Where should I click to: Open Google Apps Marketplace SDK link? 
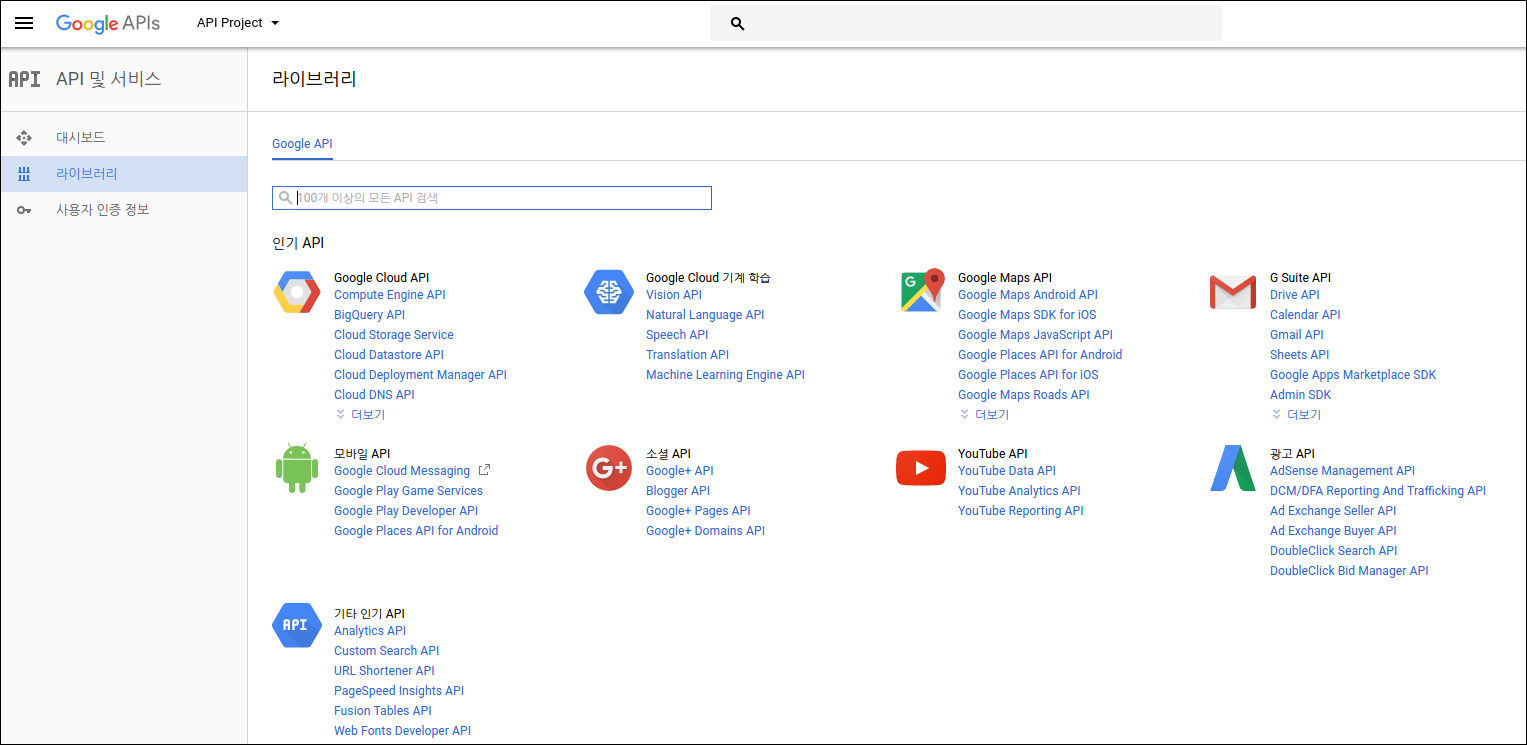click(1353, 375)
